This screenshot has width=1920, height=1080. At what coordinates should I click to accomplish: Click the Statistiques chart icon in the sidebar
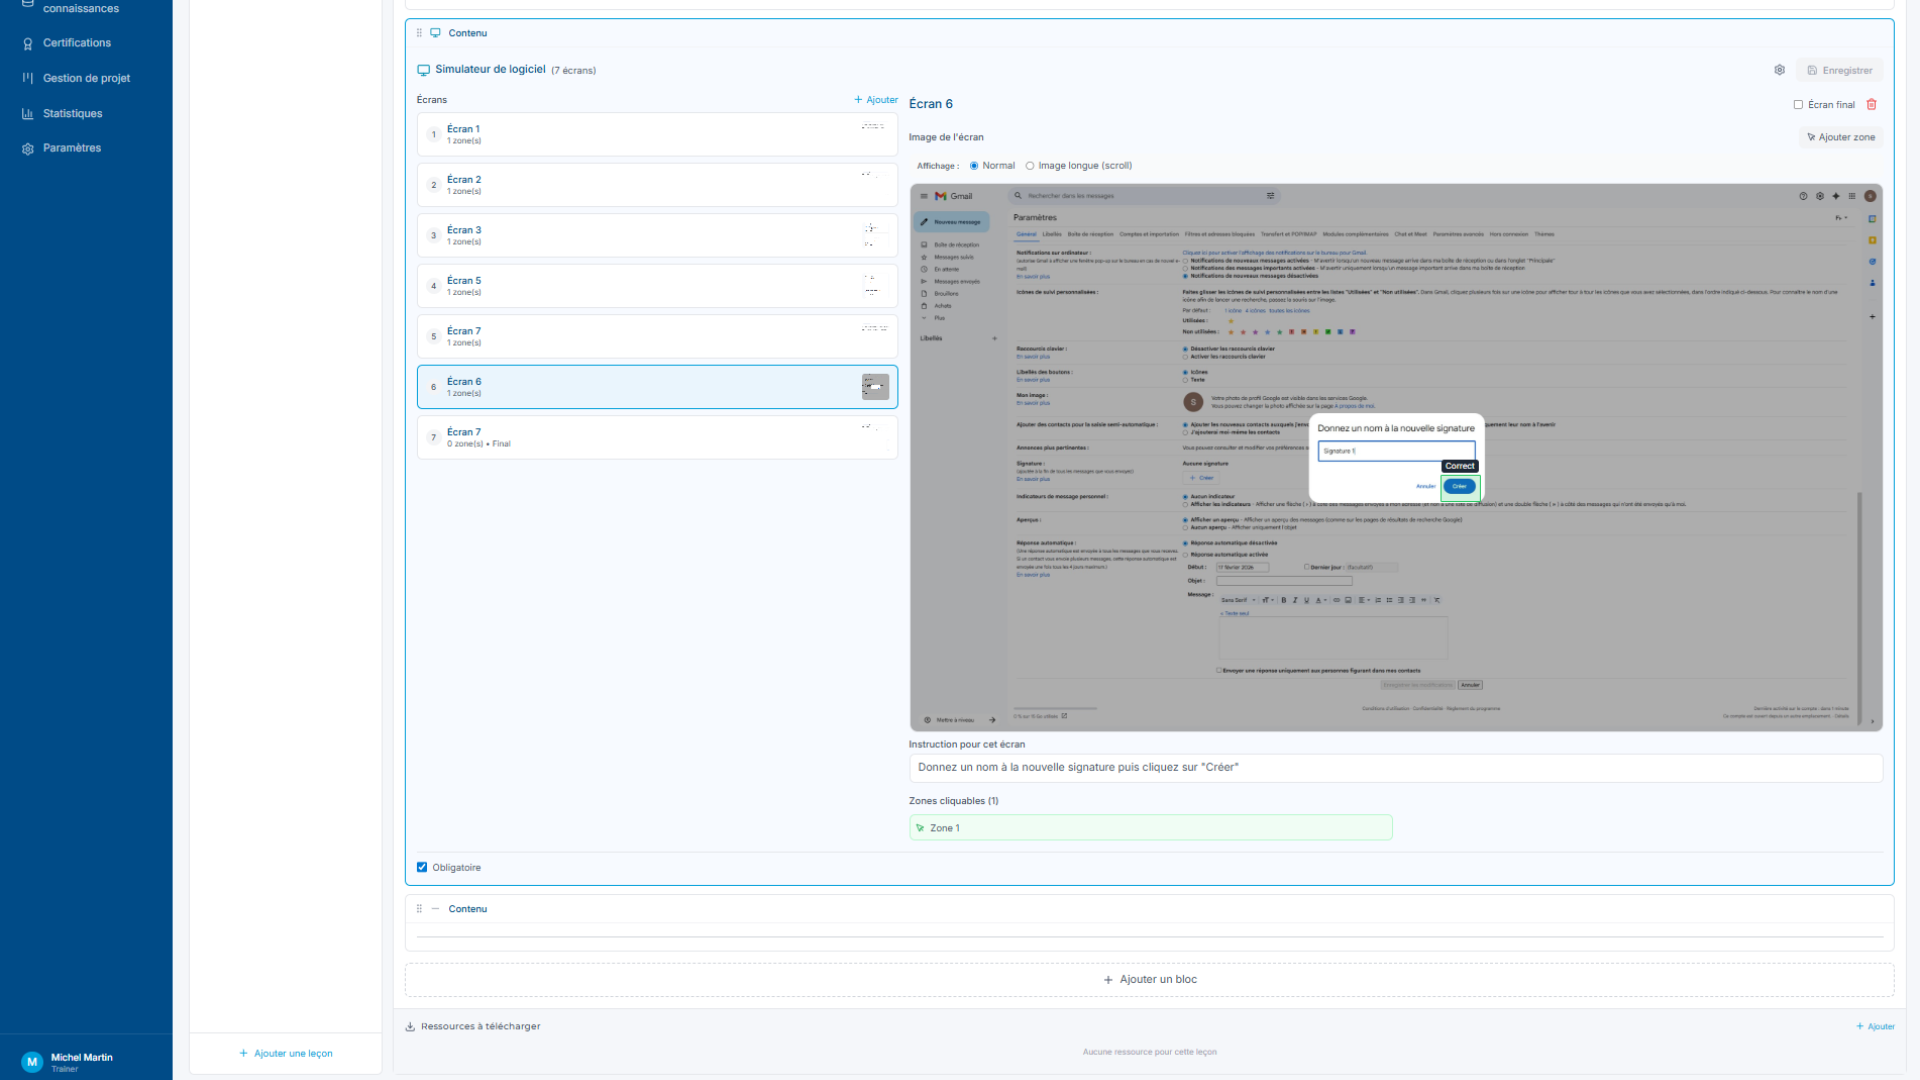tap(26, 113)
